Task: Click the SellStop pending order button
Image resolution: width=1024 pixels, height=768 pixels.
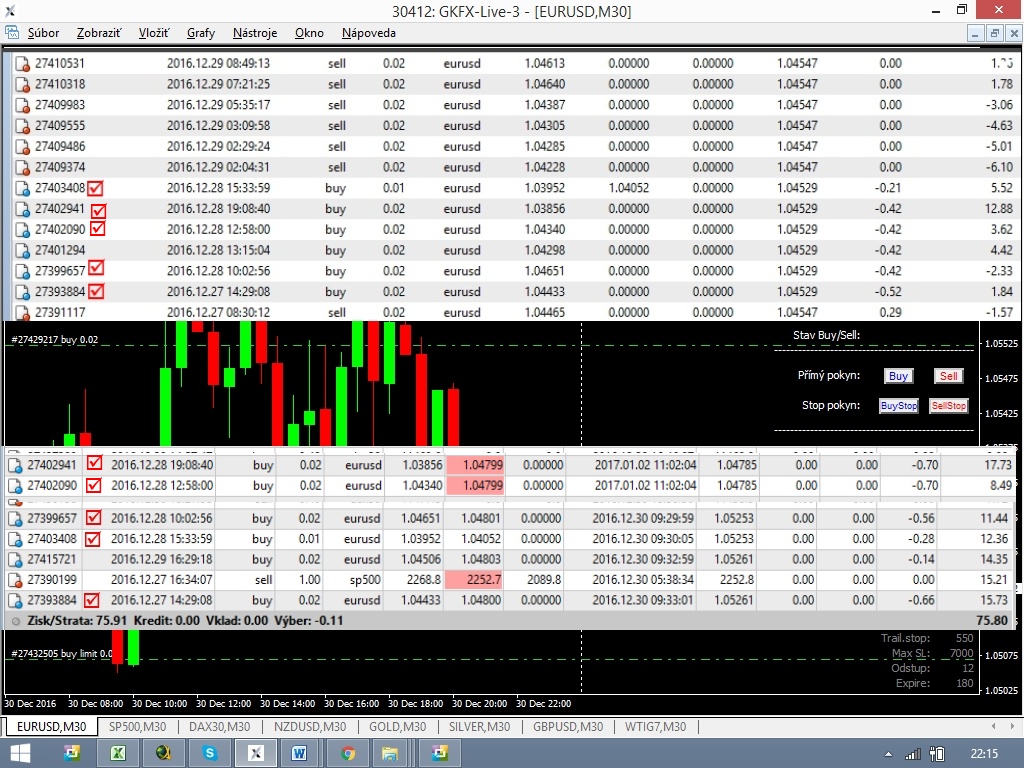Action: point(948,406)
